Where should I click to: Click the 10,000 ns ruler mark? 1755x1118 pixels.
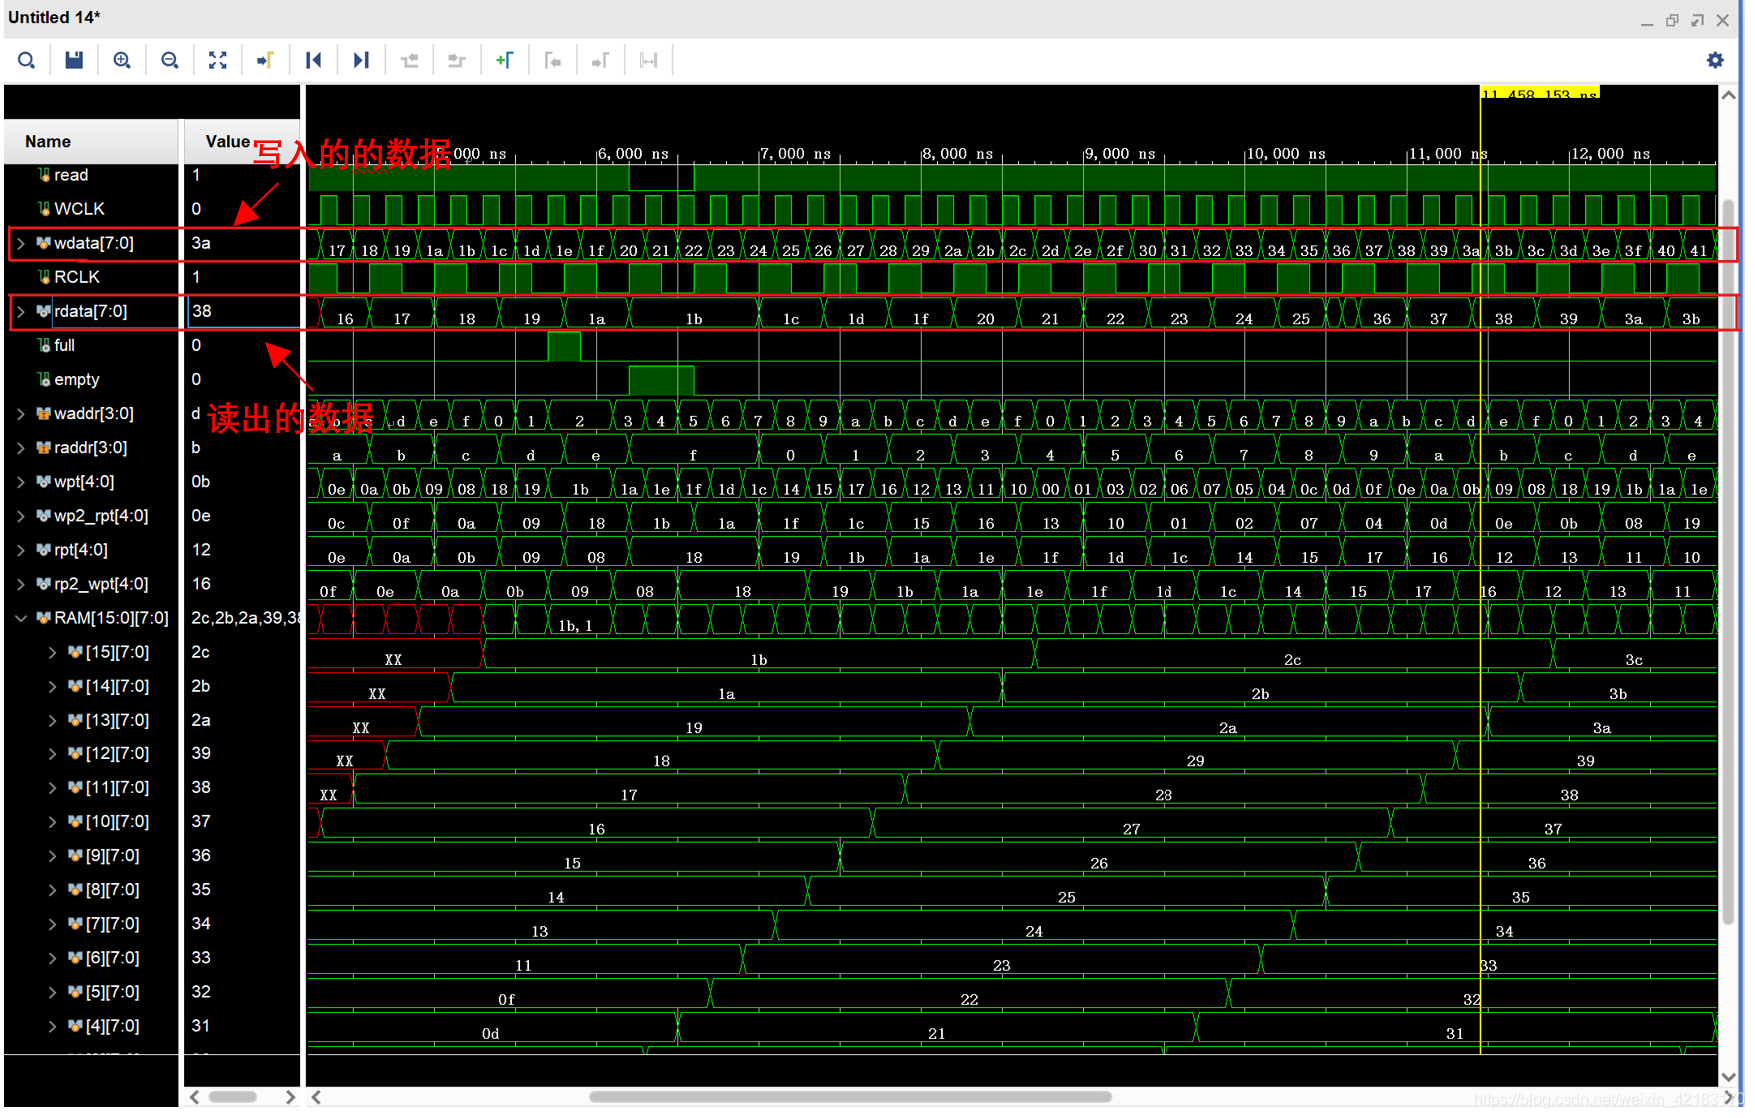1286,153
